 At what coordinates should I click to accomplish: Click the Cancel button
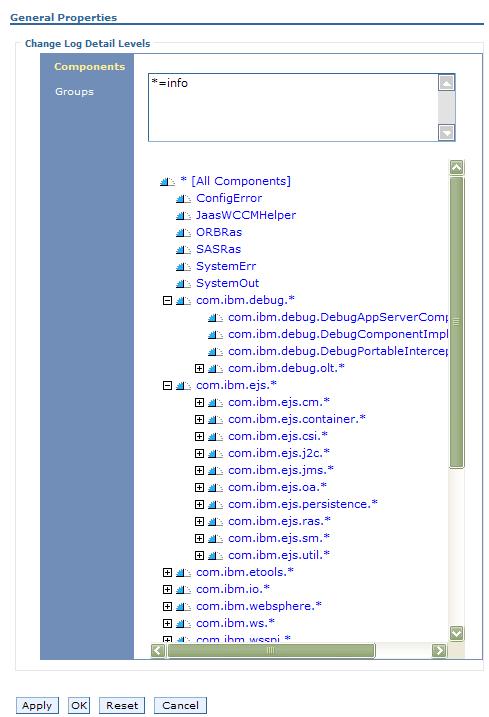[180, 705]
